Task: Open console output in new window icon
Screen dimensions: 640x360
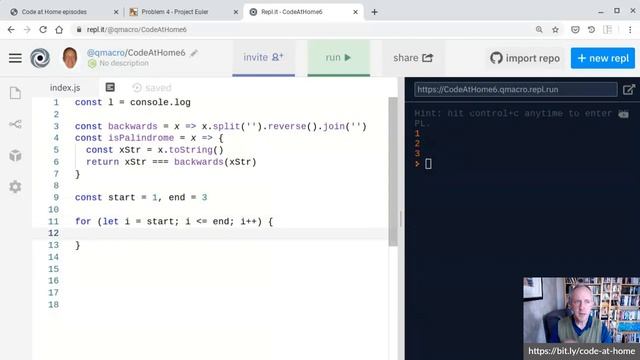Action: click(x=629, y=89)
